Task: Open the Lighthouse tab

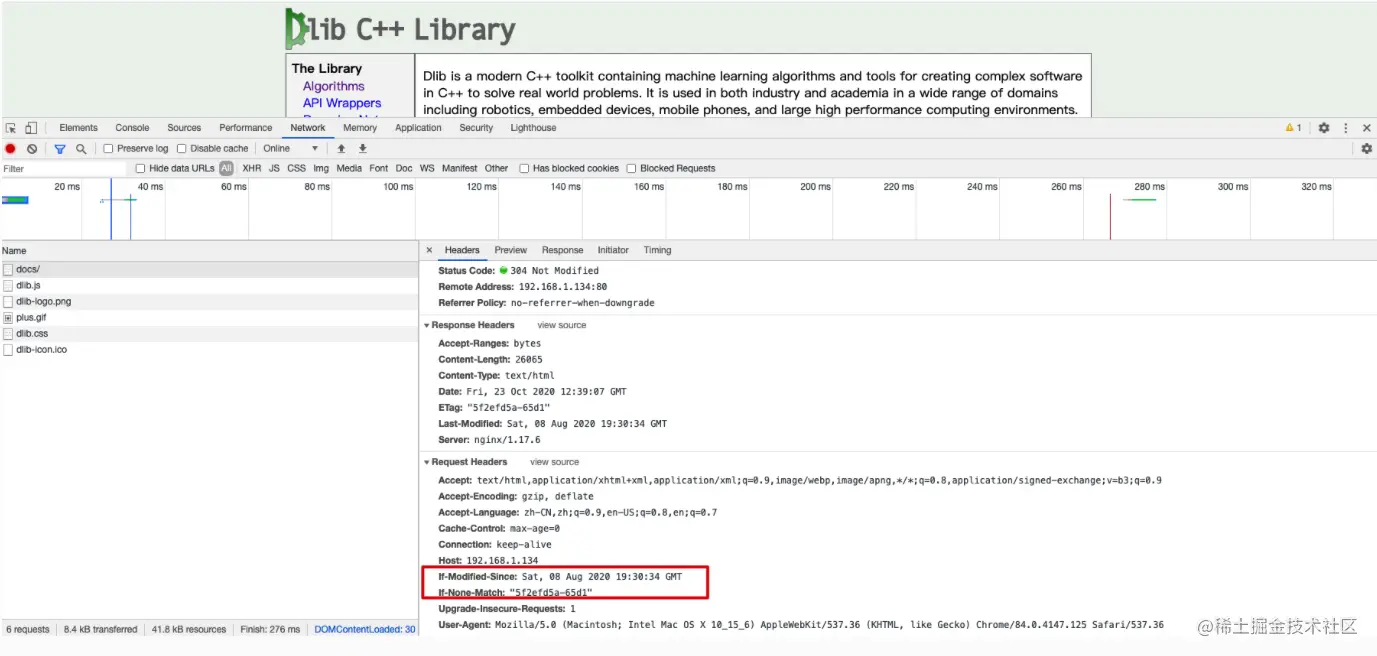Action: [533, 128]
